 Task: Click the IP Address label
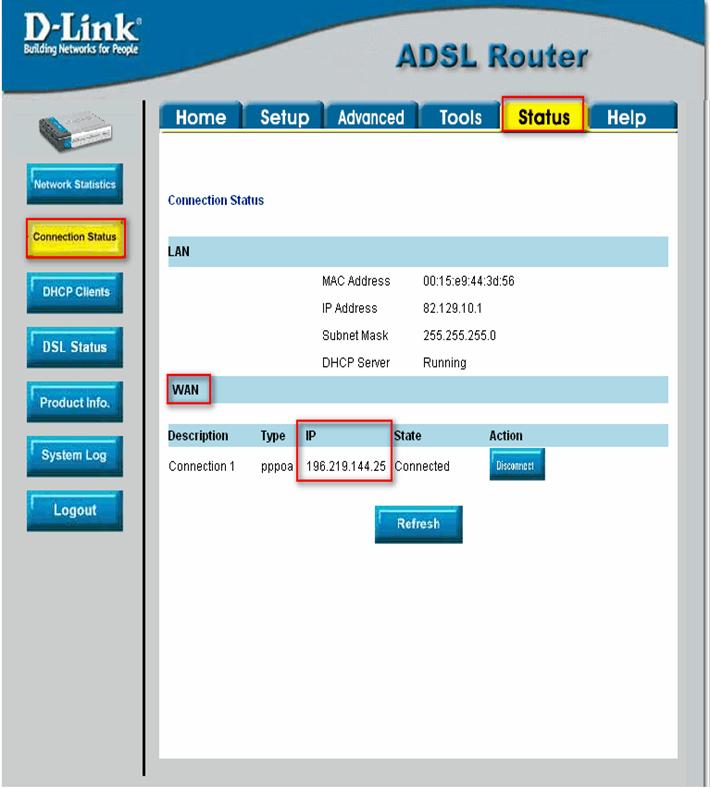[x=349, y=308]
